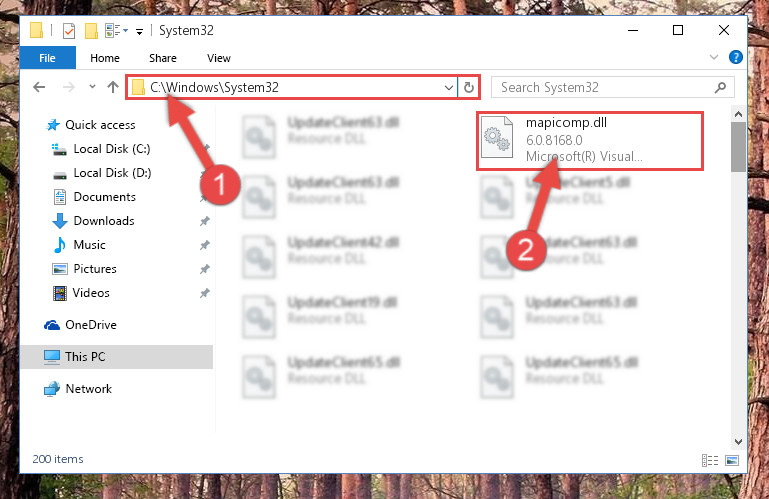Unpin Downloads from Quick access

coord(205,221)
